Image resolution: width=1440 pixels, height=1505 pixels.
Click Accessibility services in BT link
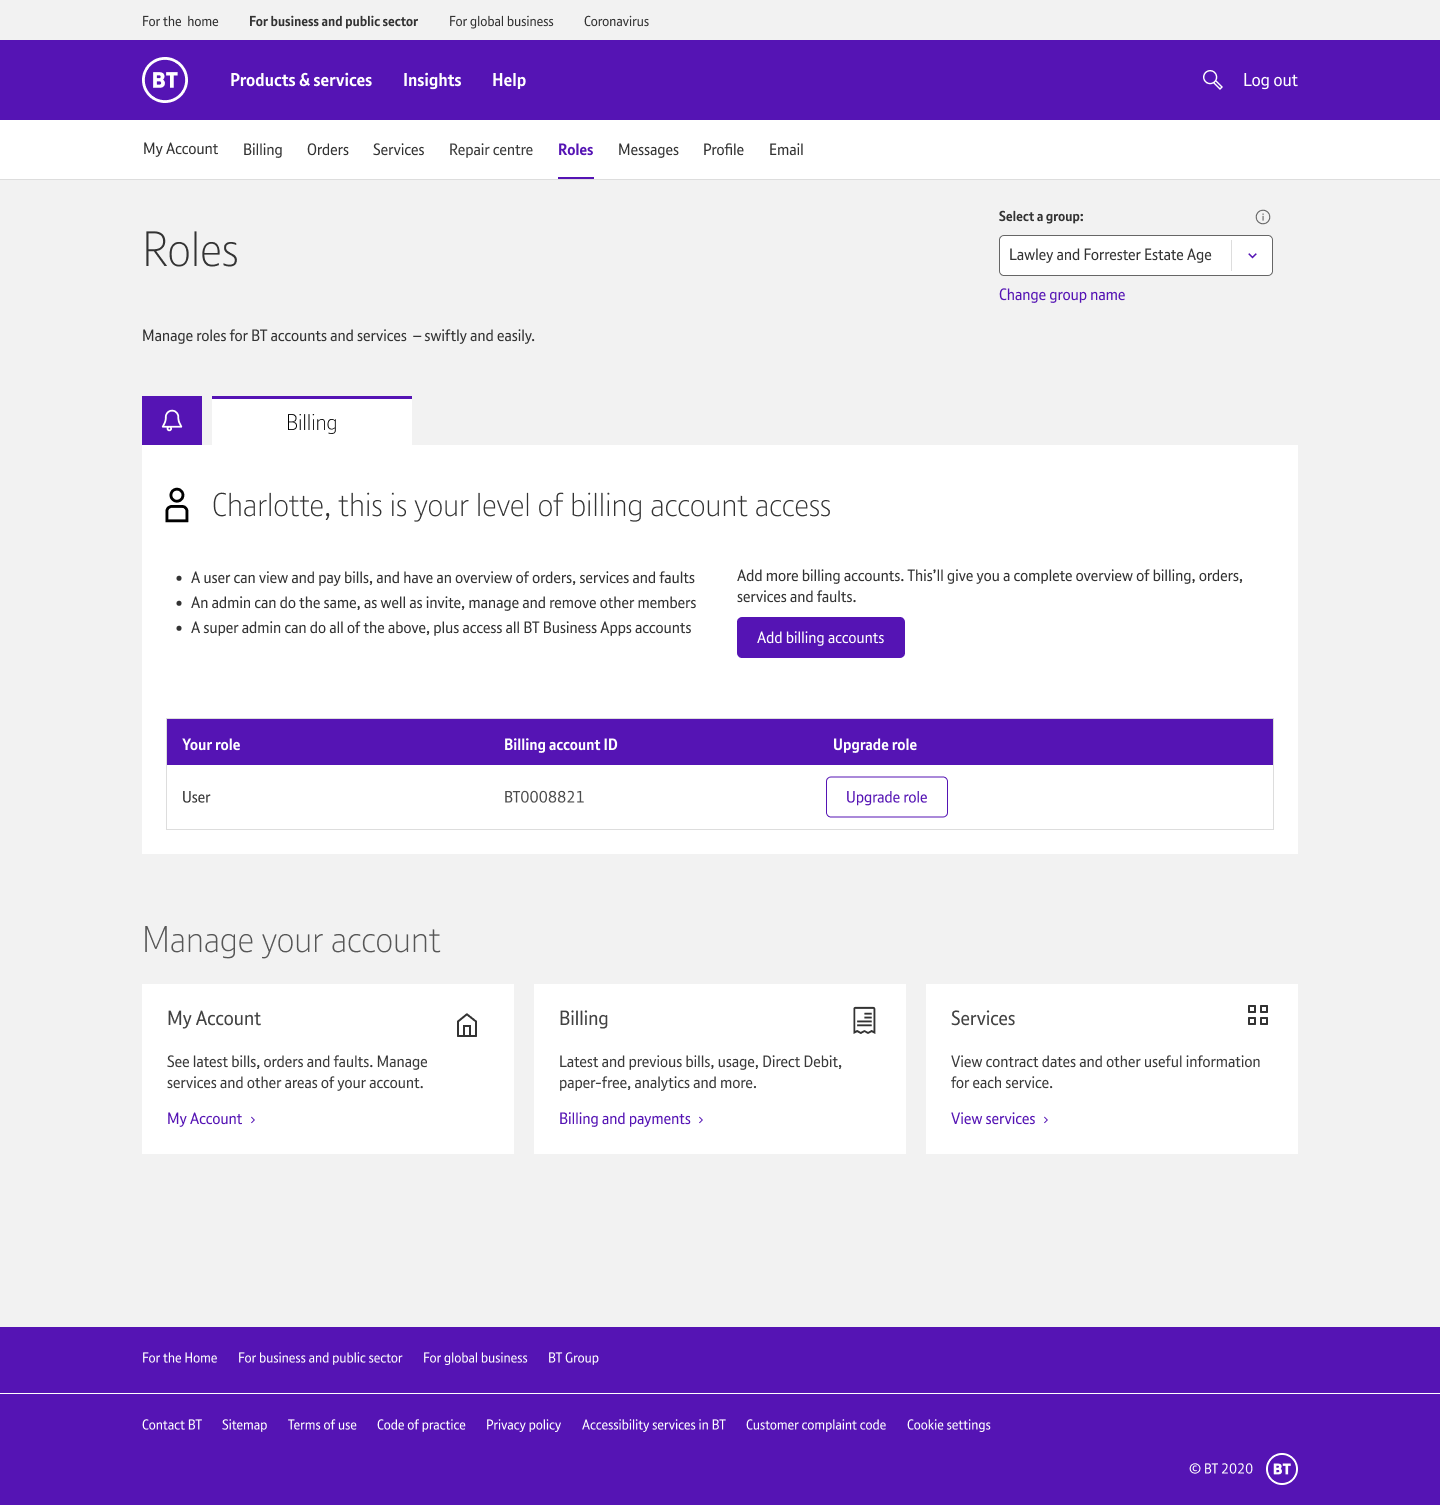654,1425
